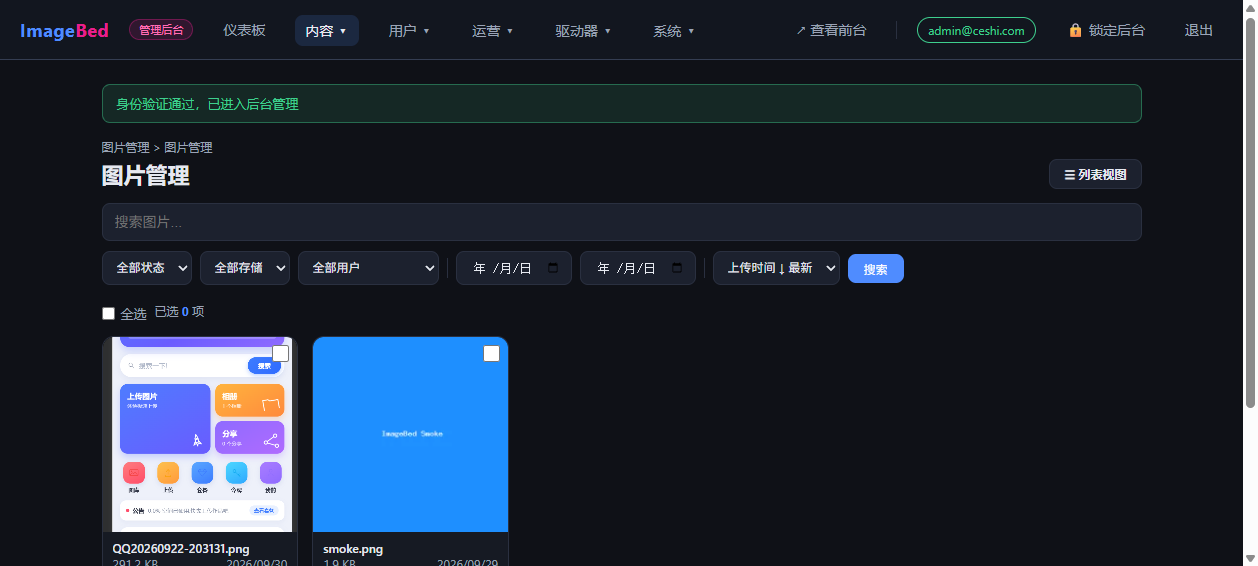Viewport: 1258px width, 566px height.
Task: Click the file name QQ20260922-203131.png
Action: [x=181, y=549]
